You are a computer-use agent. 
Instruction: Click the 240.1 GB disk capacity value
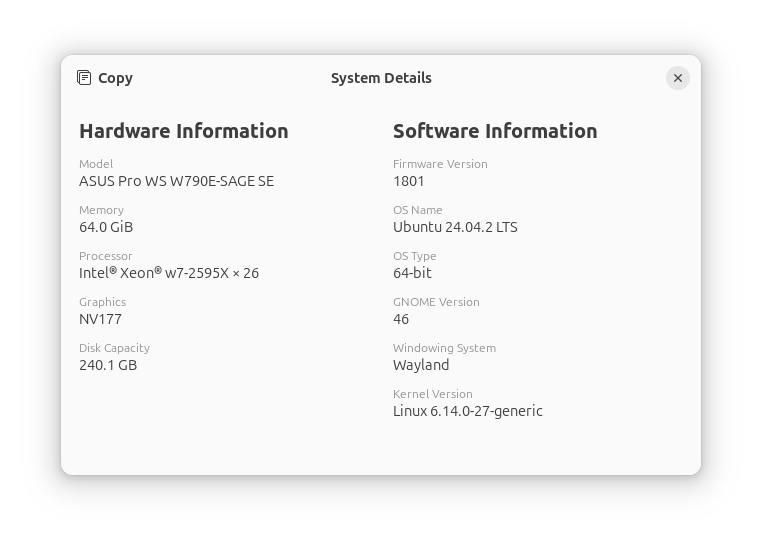click(x=108, y=365)
